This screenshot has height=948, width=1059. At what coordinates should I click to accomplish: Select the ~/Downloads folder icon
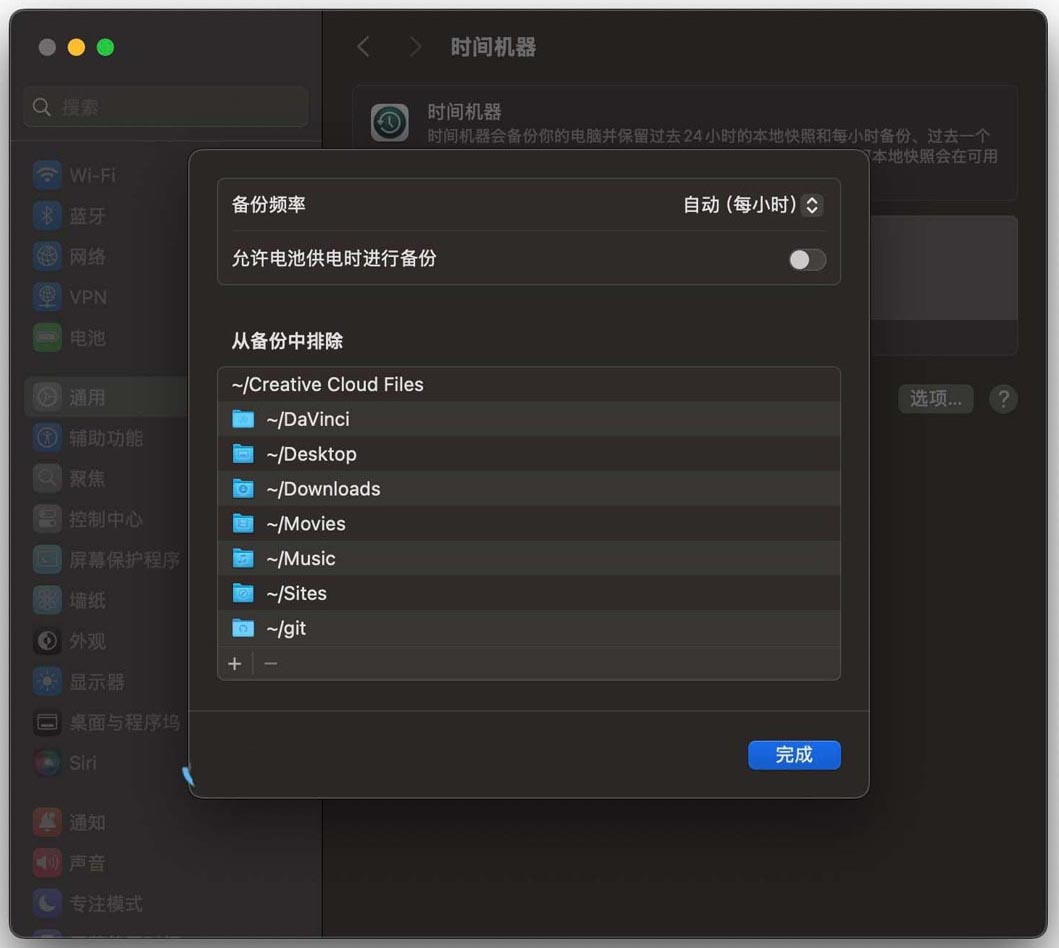243,489
